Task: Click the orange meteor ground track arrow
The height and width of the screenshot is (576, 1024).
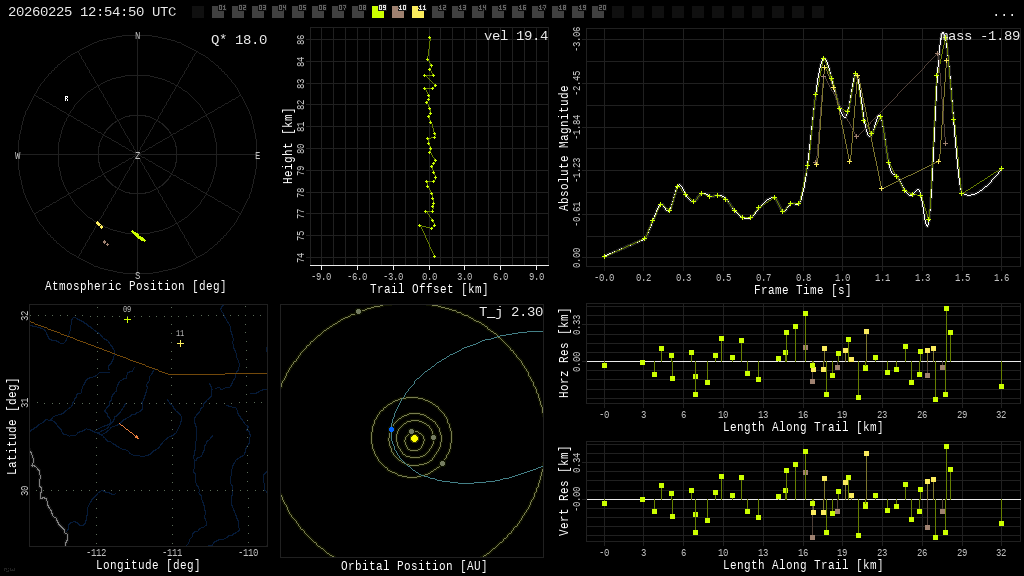Action: point(128,431)
